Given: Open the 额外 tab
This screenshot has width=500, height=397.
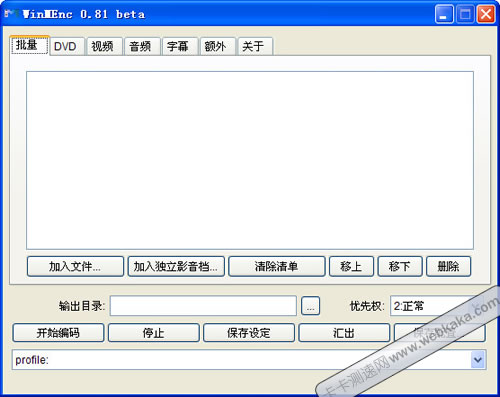Looking at the screenshot, I should [216, 46].
